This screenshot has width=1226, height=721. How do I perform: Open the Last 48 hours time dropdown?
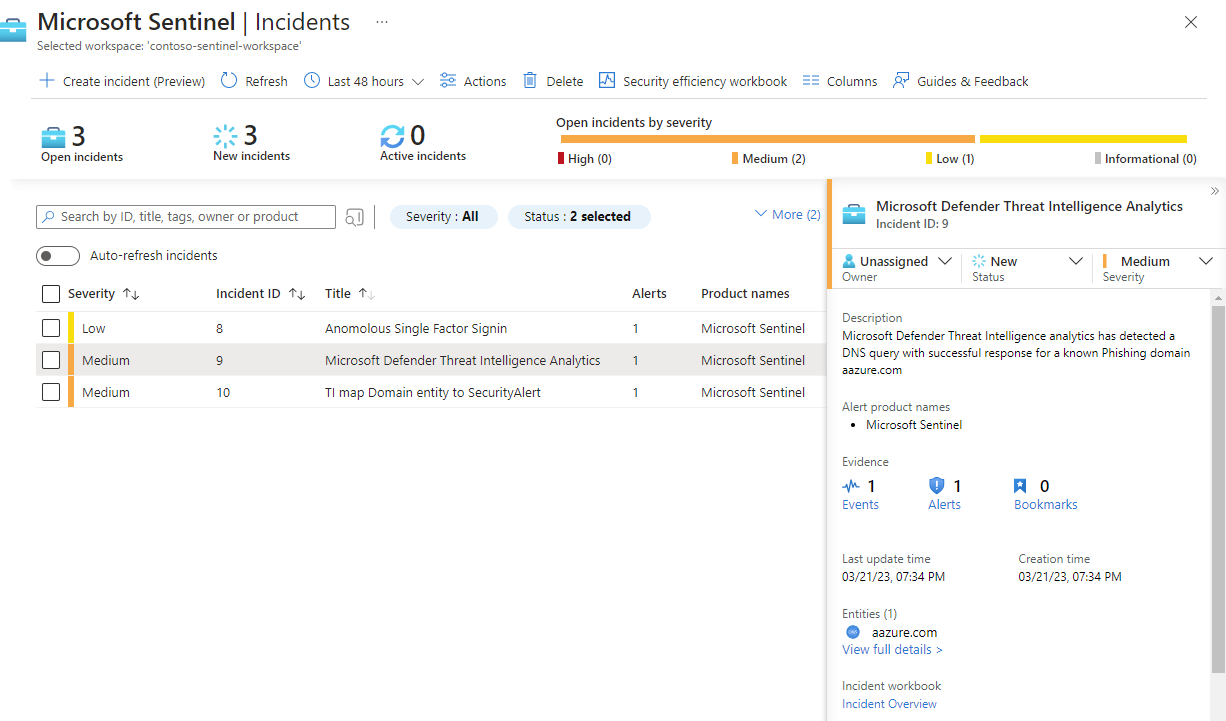[x=364, y=81]
